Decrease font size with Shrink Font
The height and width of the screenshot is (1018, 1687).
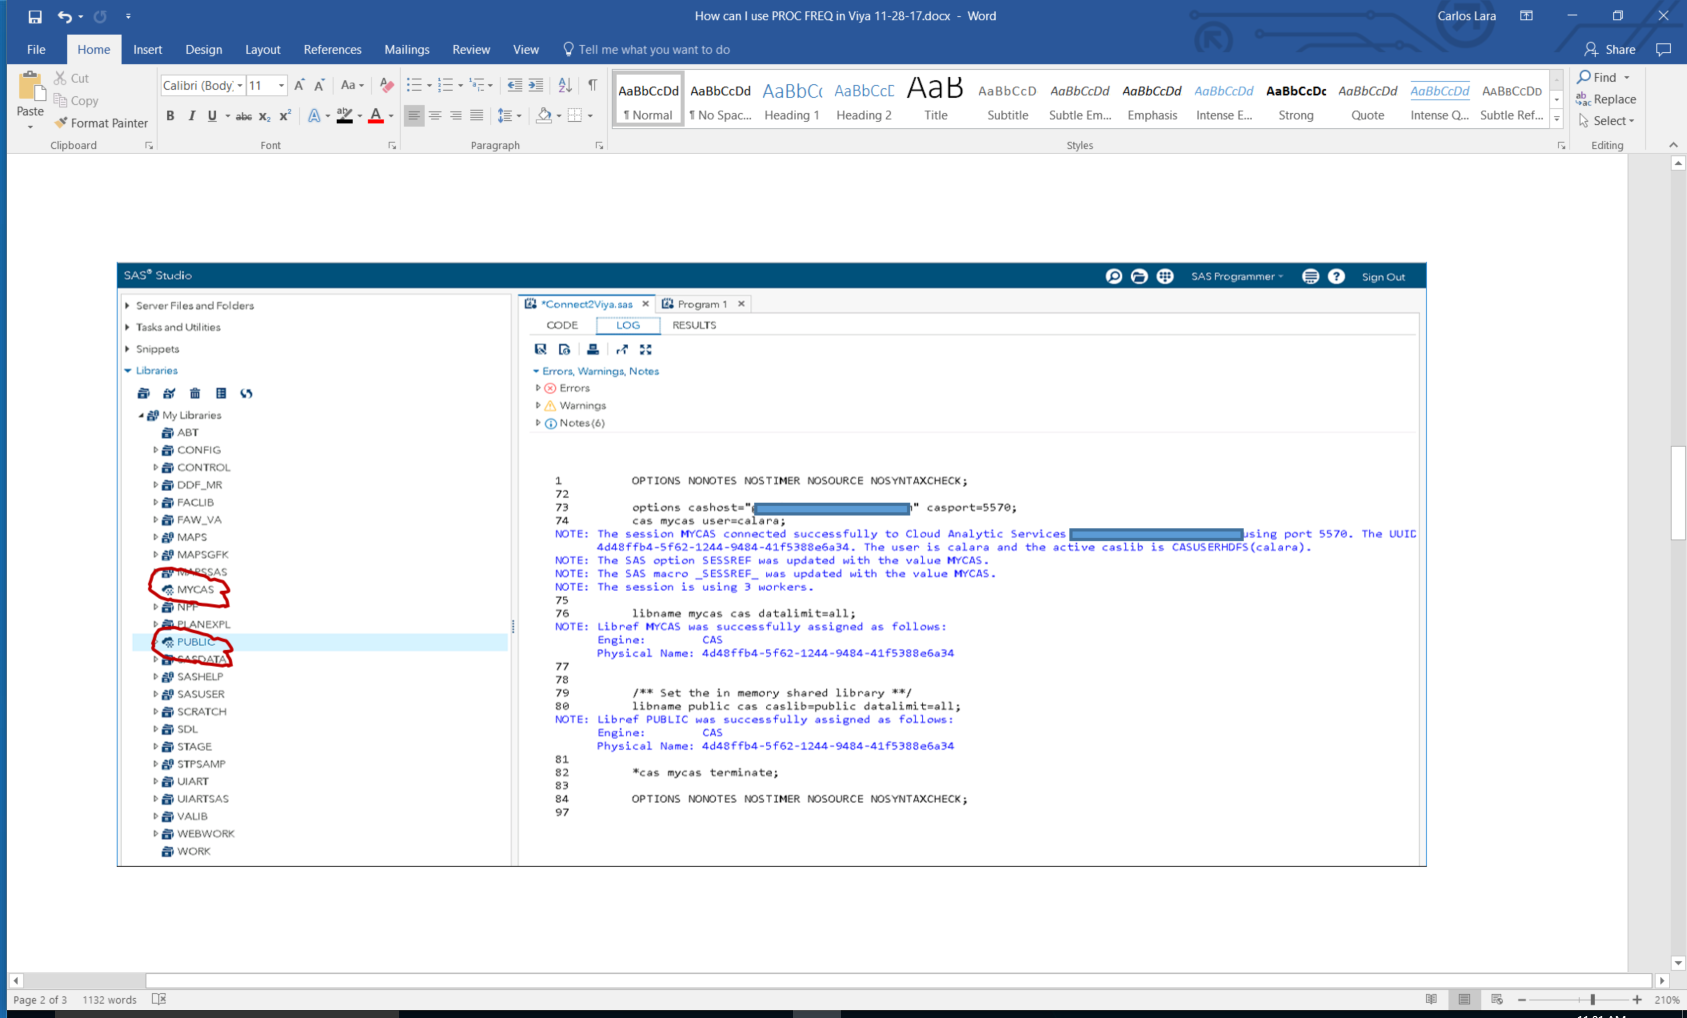coord(320,85)
